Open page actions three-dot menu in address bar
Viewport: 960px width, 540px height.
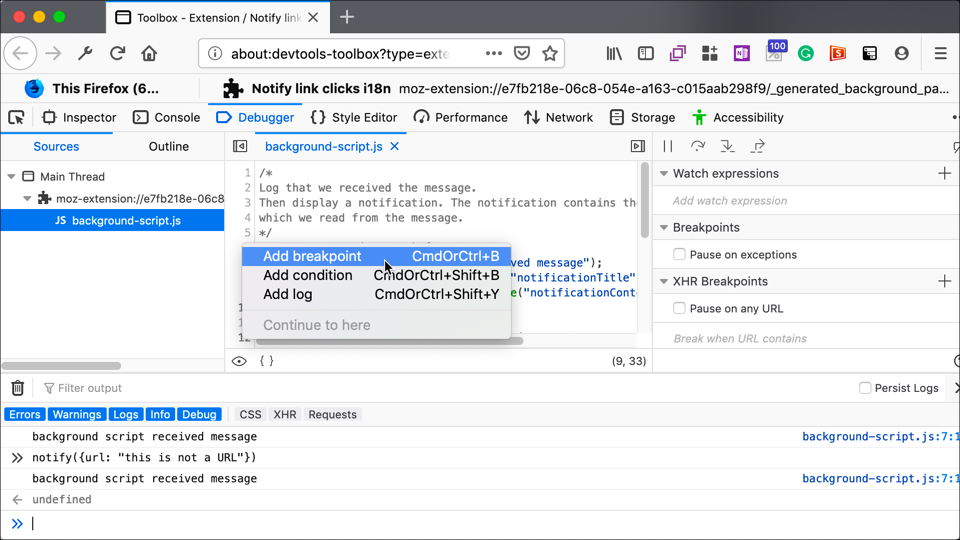coord(493,53)
